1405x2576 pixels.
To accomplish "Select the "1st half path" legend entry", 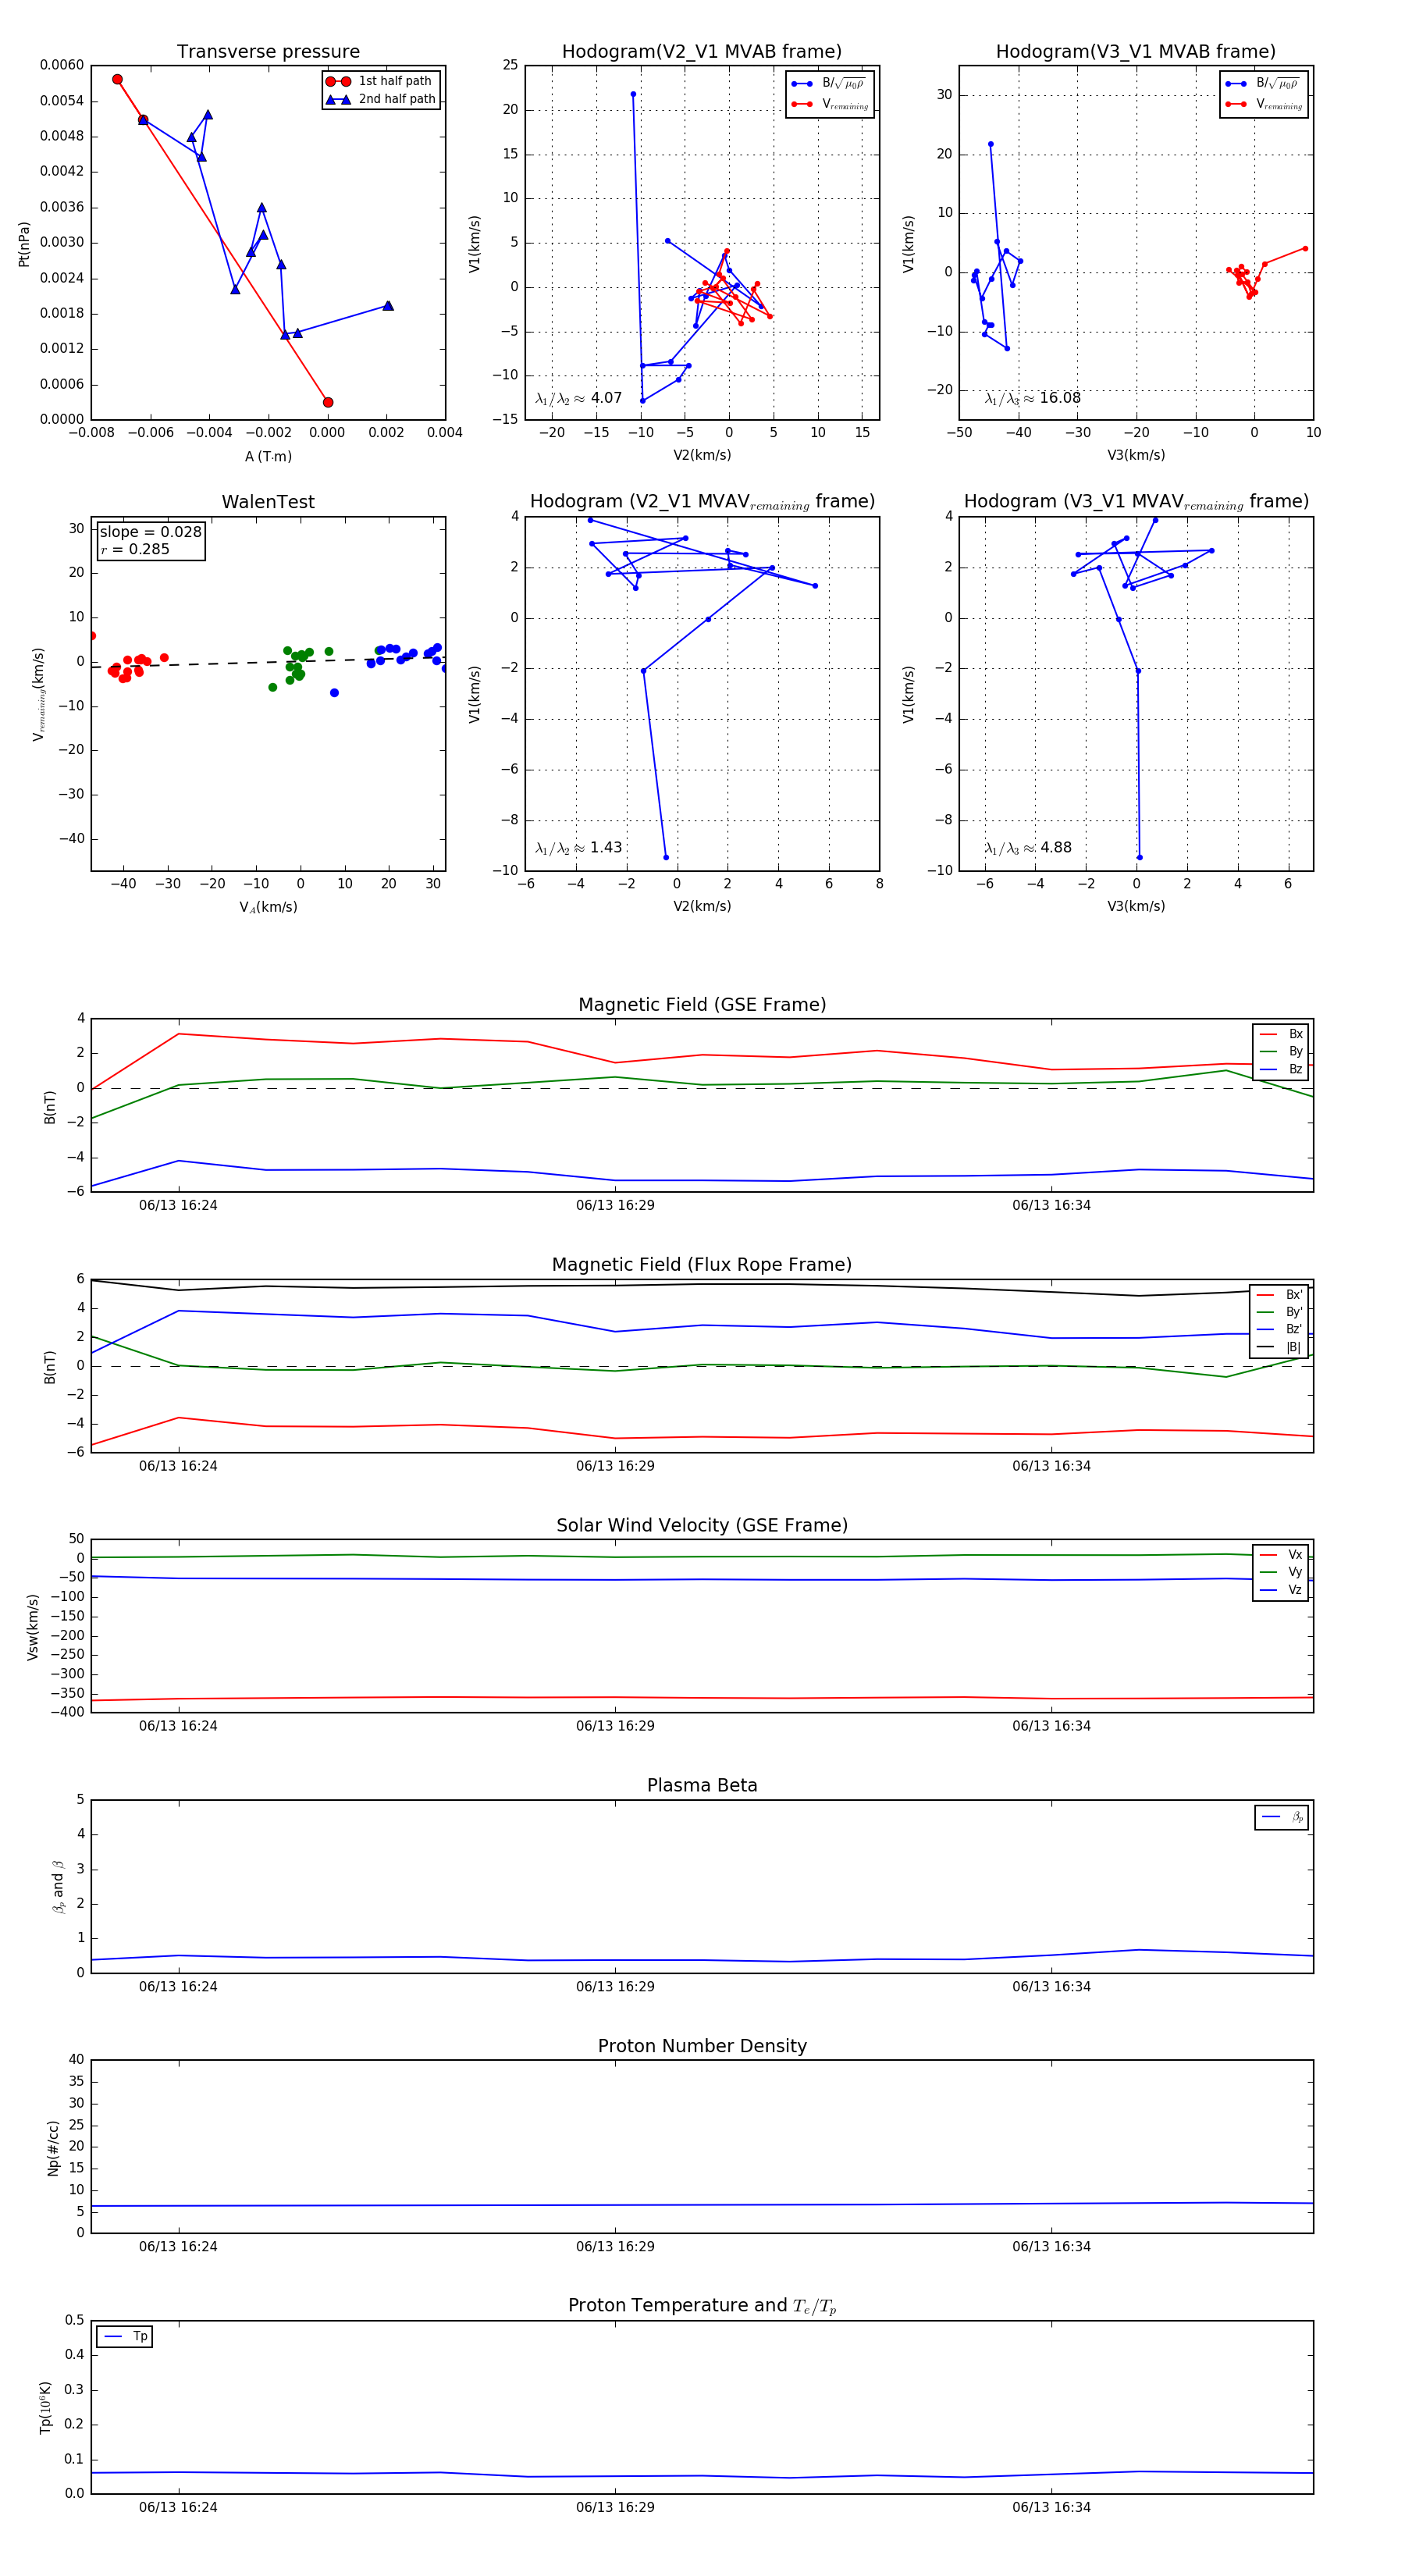I will pos(380,81).
